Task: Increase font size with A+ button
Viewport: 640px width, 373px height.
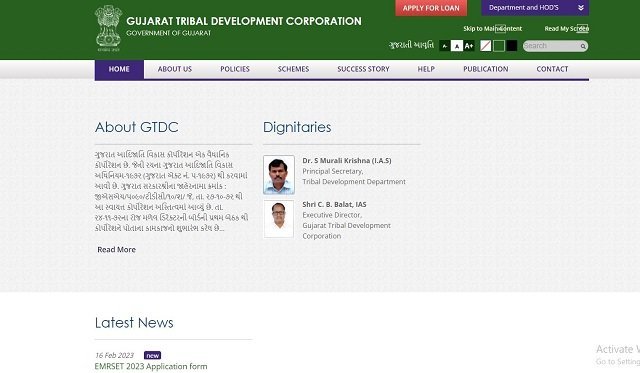Action: [469, 46]
